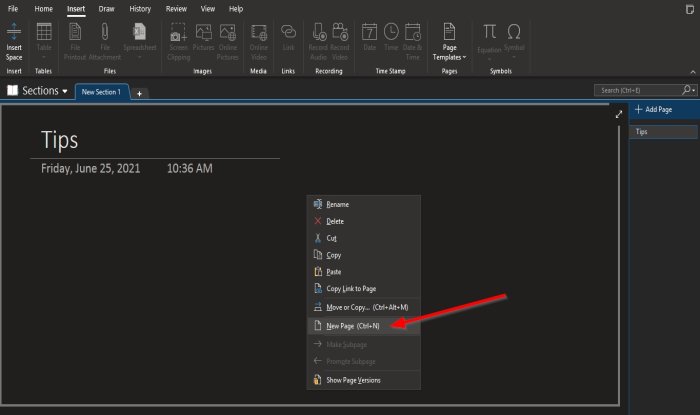Click the date Friday, June 25, 2021
This screenshot has height=415, width=700.
coord(91,169)
